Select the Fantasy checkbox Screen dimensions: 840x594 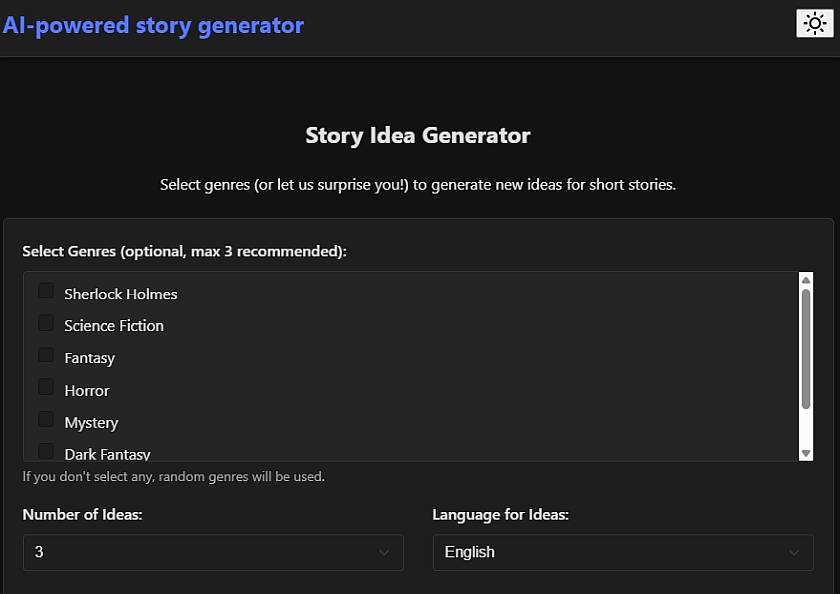[45, 353]
